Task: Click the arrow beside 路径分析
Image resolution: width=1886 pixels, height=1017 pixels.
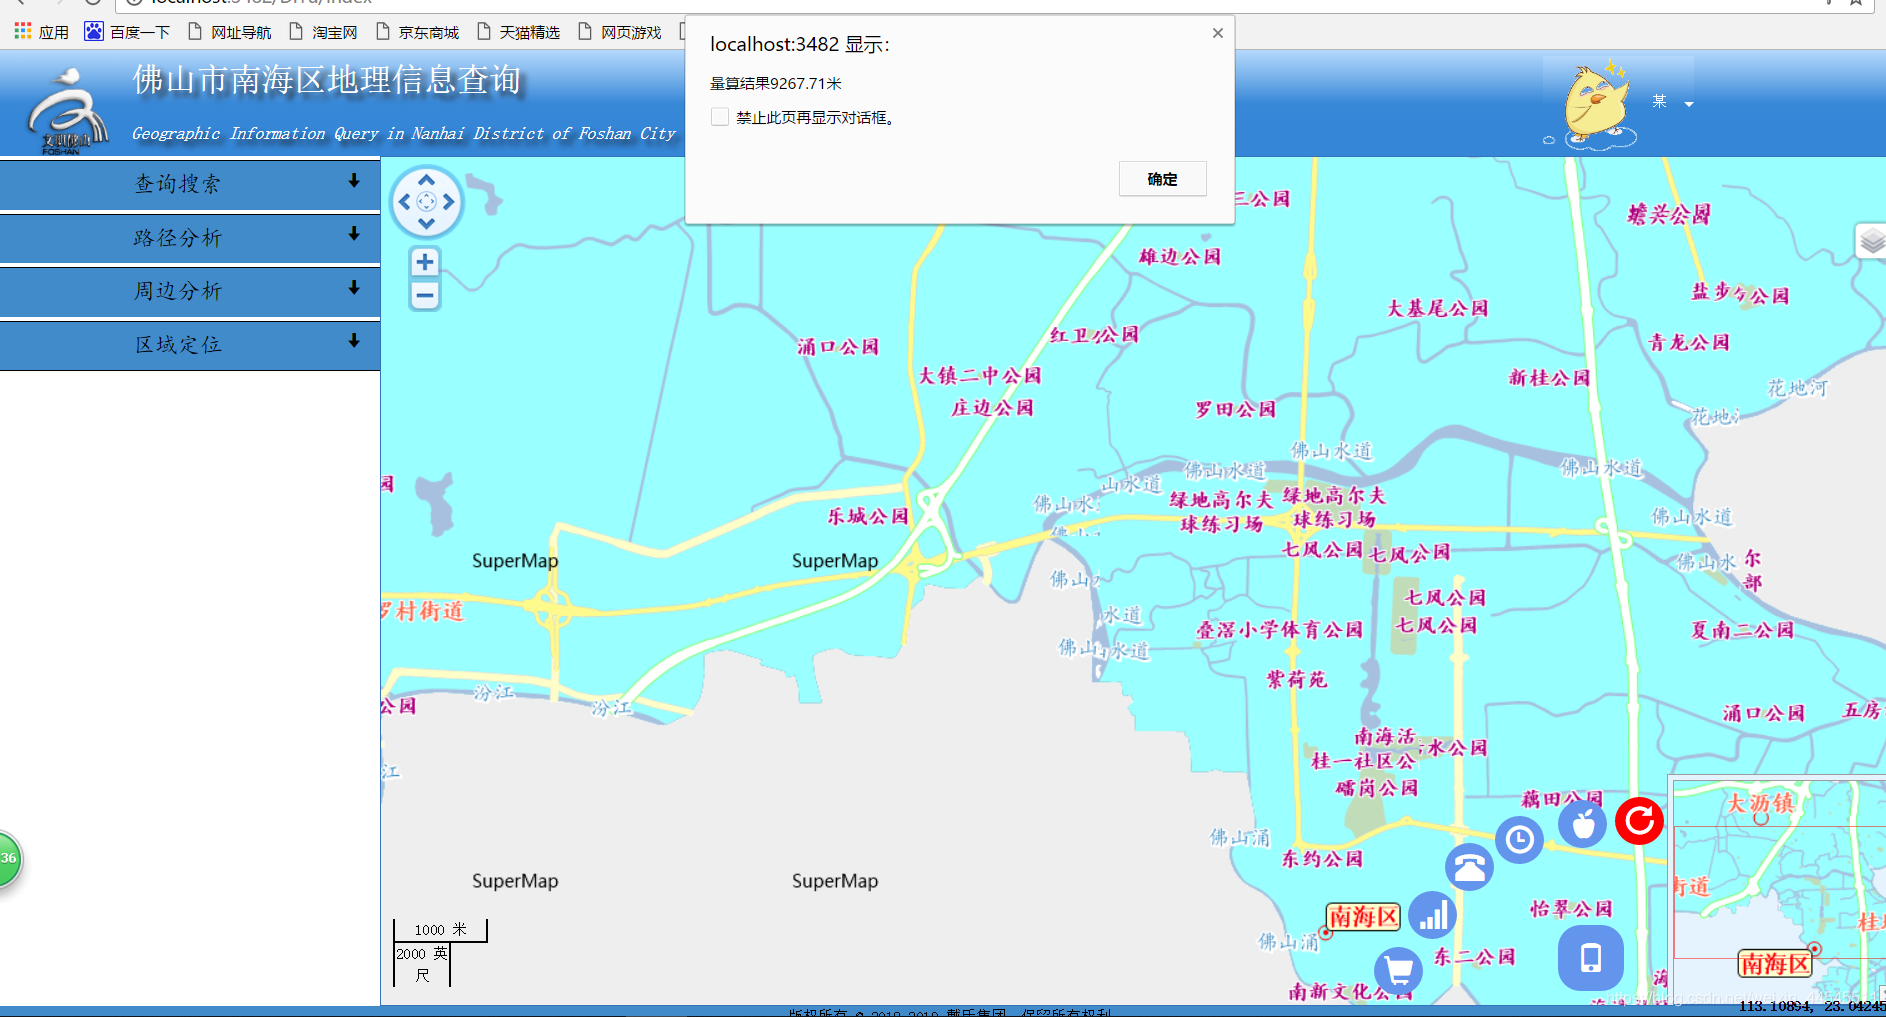Action: (x=354, y=234)
